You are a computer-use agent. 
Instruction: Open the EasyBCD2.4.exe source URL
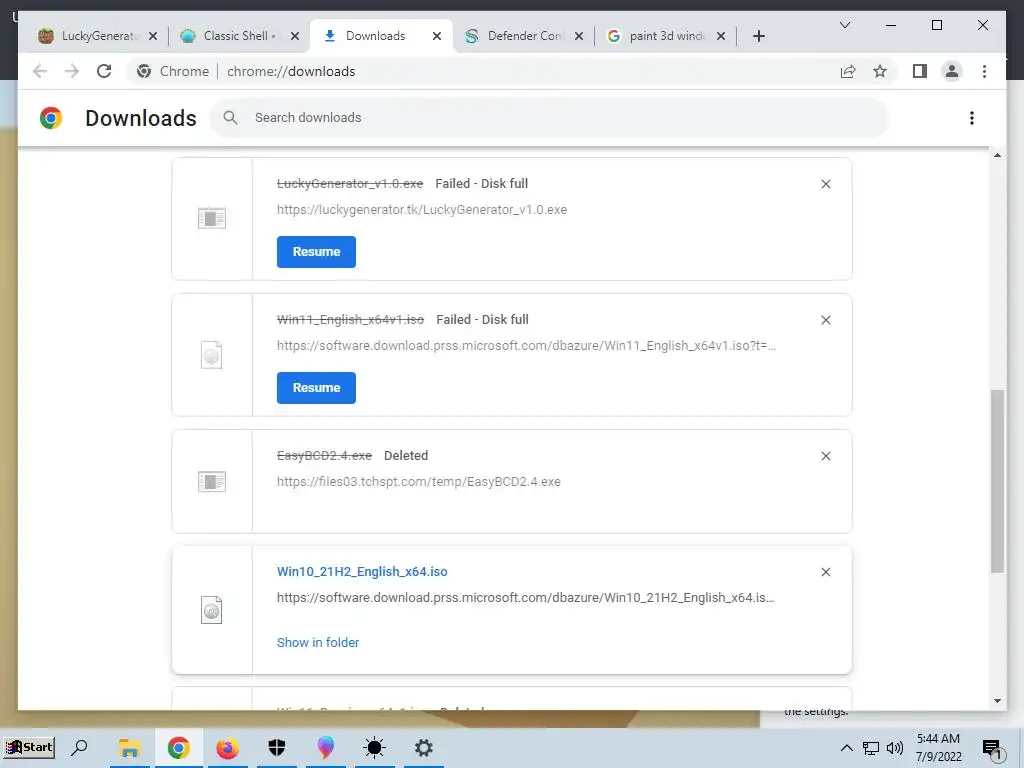tap(419, 482)
